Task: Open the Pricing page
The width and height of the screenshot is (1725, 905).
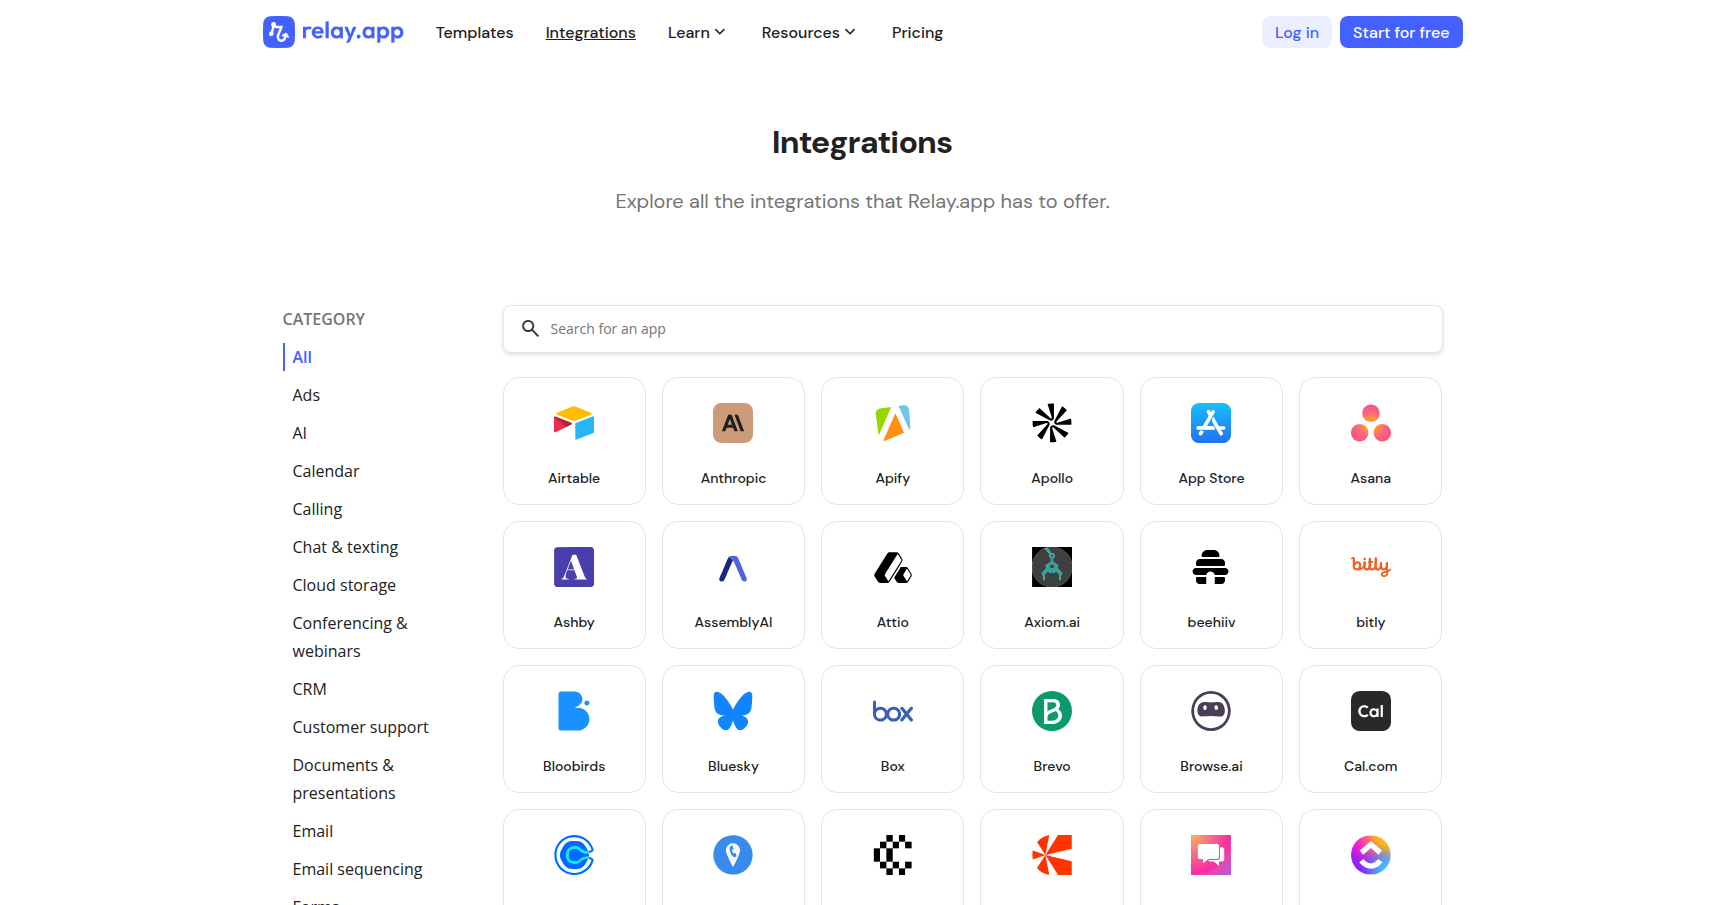Action: pos(917,33)
